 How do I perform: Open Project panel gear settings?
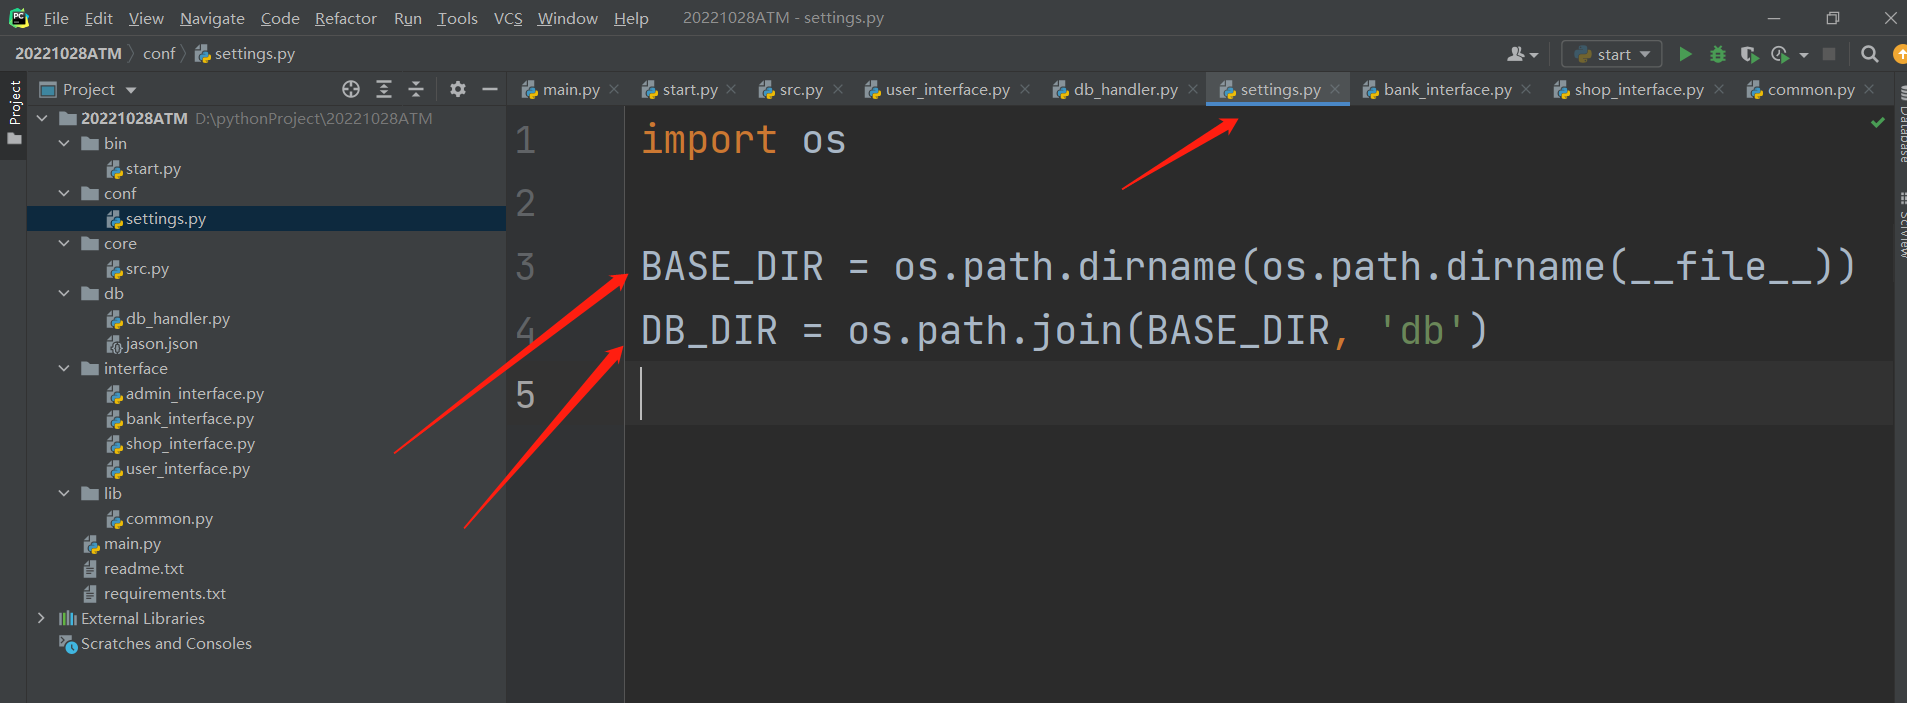coord(458,89)
